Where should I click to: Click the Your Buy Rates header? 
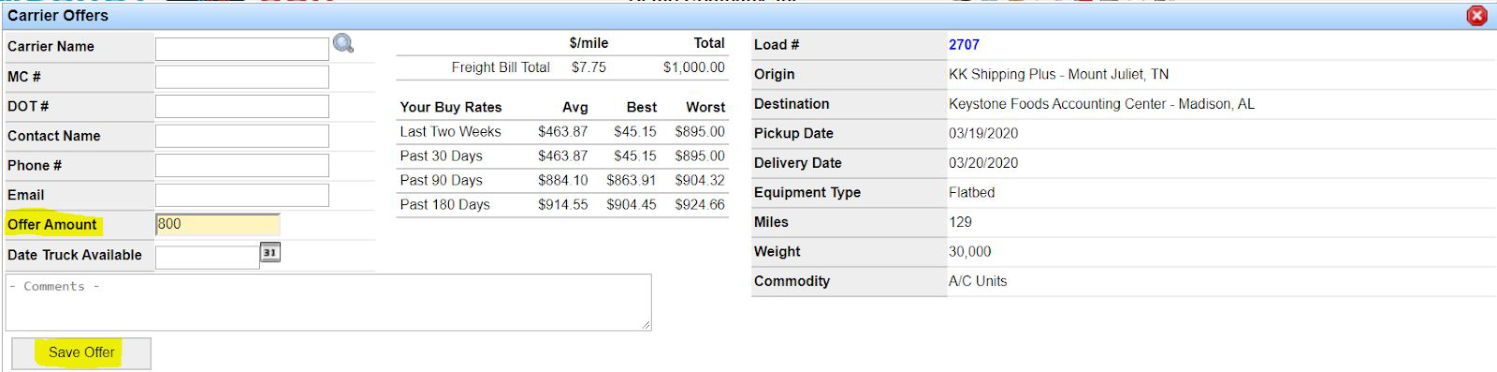pyautogui.click(x=451, y=107)
